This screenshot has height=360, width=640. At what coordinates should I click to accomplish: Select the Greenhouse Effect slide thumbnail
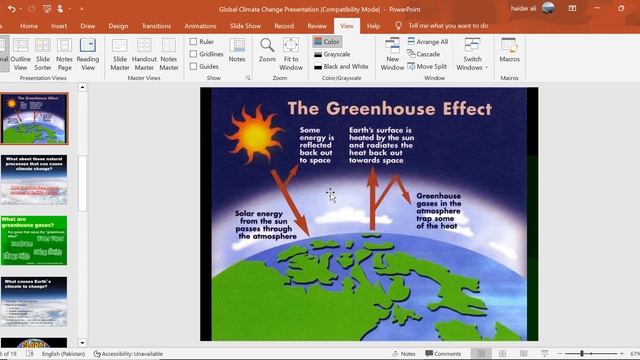click(x=34, y=118)
